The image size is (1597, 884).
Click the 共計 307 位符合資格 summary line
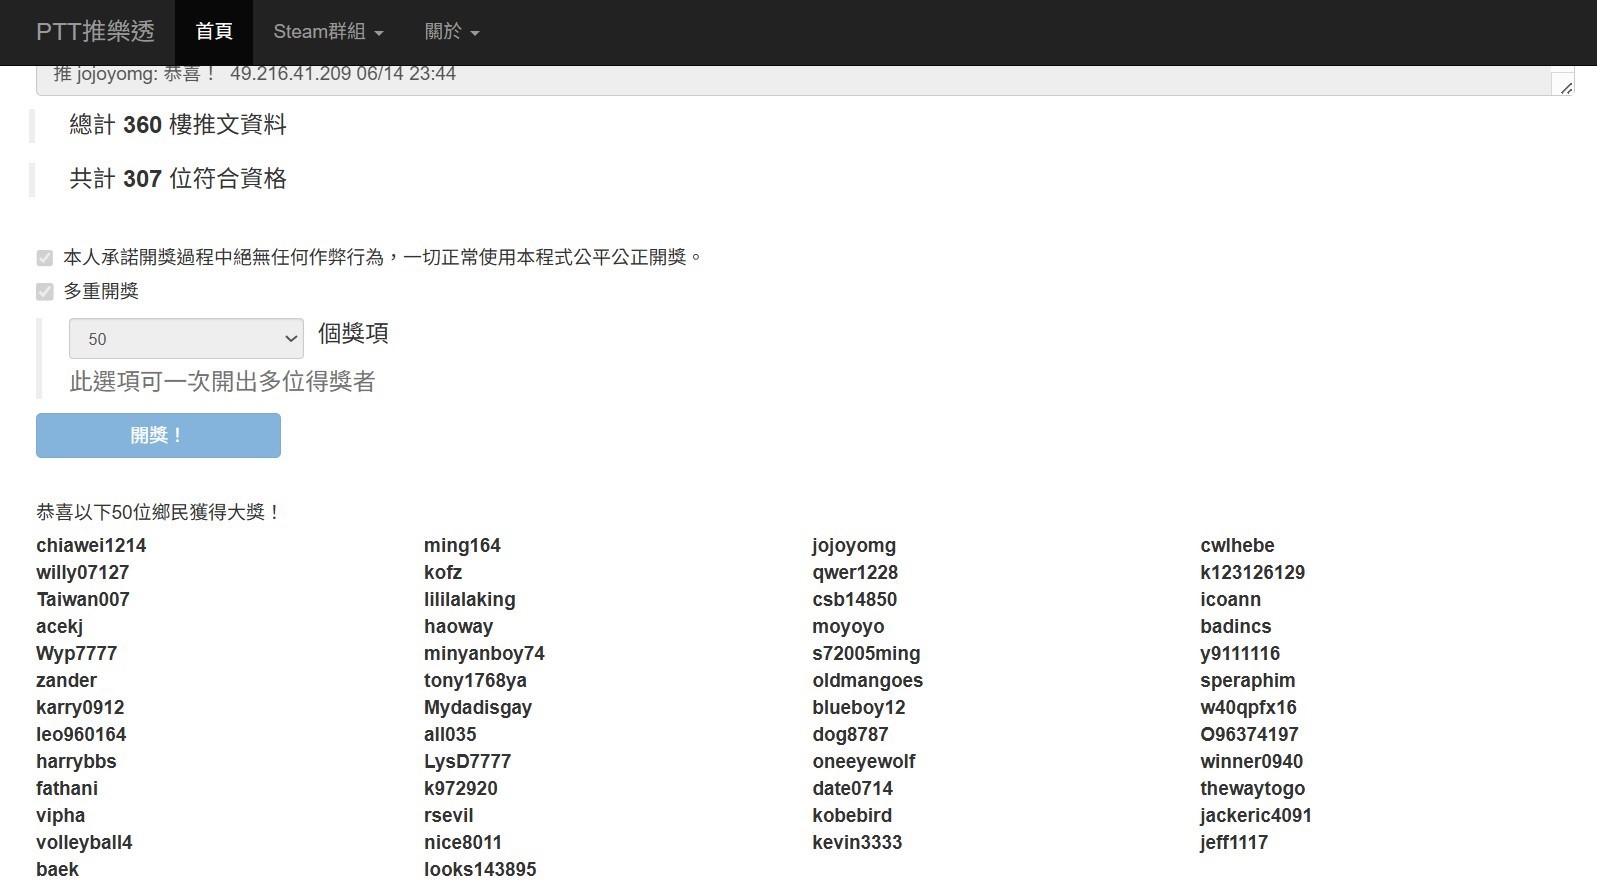tap(178, 179)
